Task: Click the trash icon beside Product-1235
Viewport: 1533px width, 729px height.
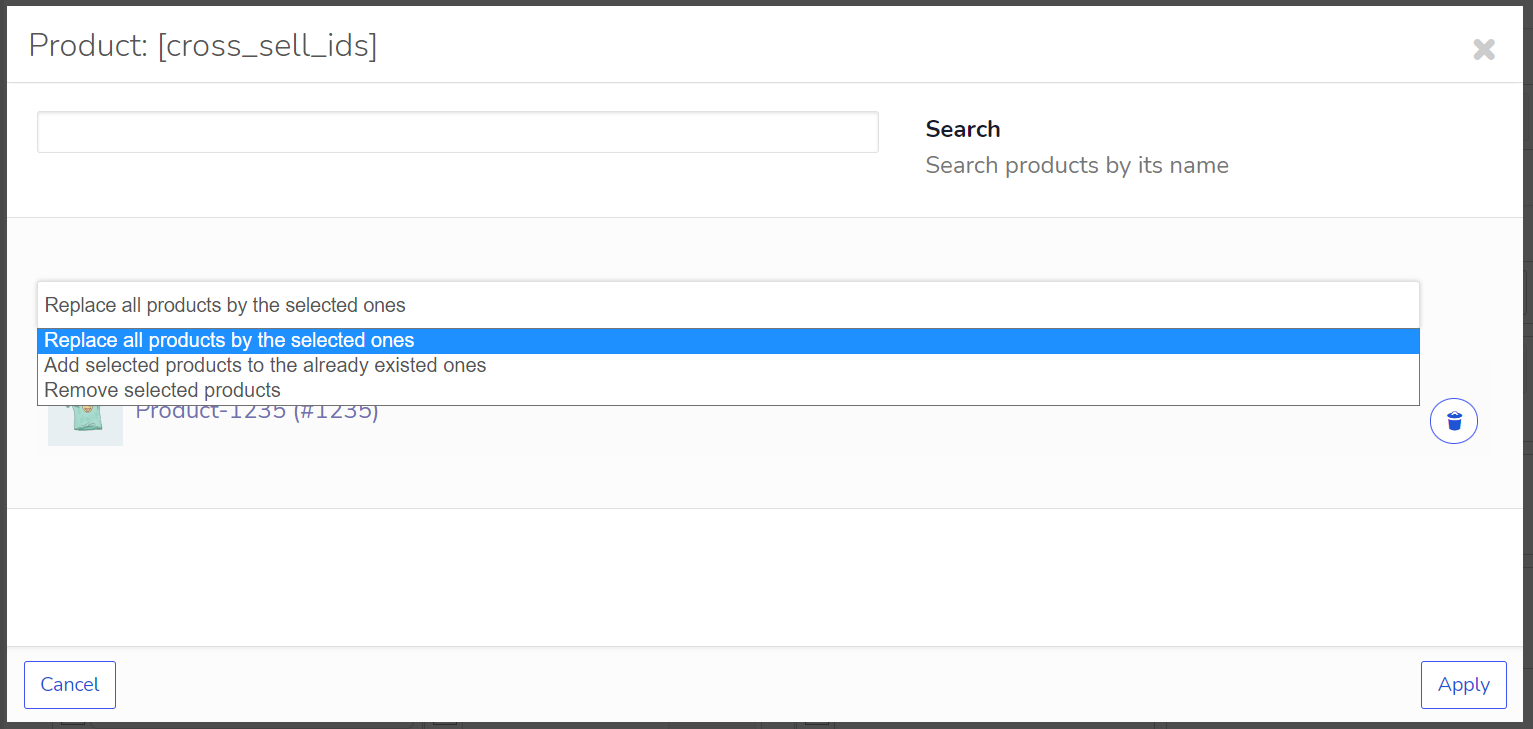Action: [x=1454, y=421]
